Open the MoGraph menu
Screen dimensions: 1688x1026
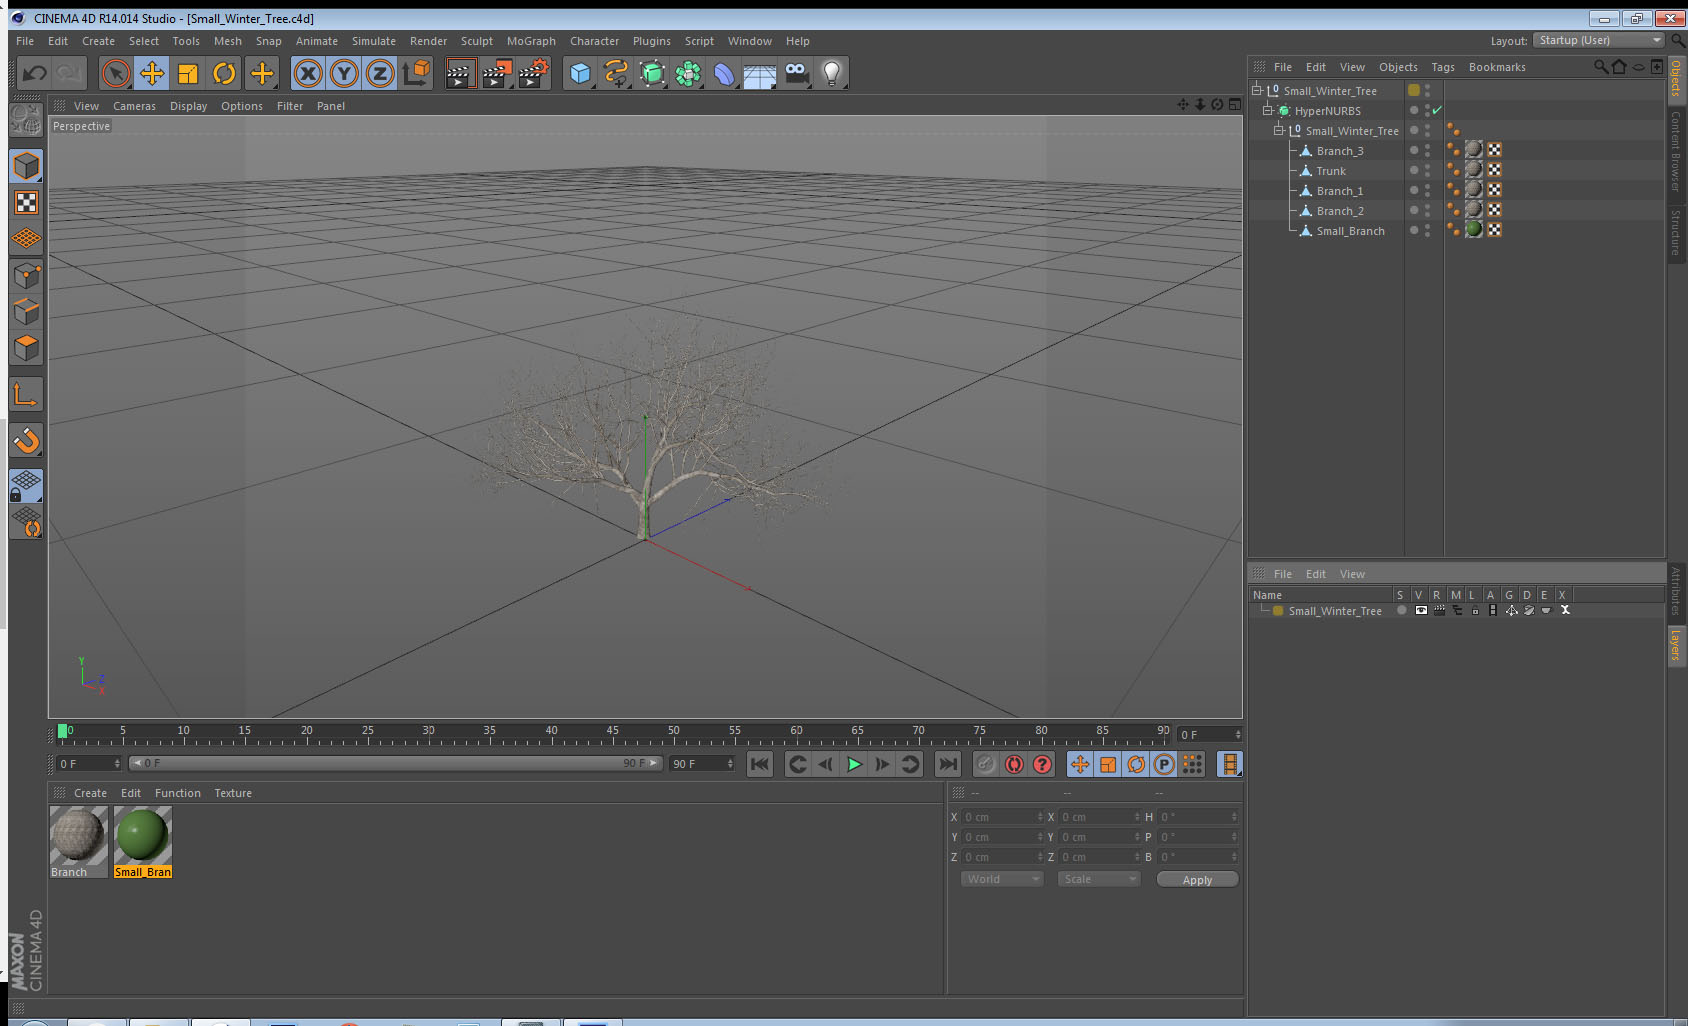pos(531,41)
